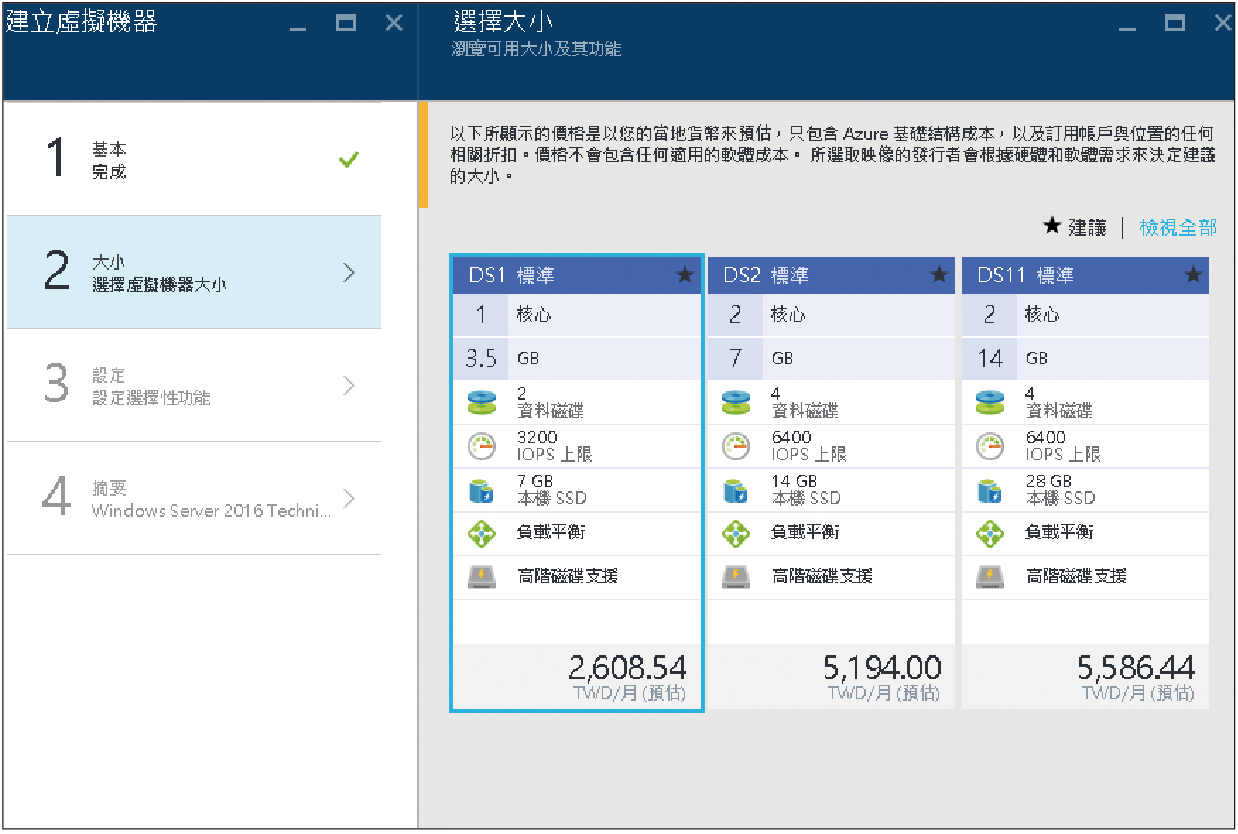Image resolution: width=1238 pixels, height=834 pixels.
Task: Click 6400 IOPS 上限 text in DS2
Action: click(x=809, y=446)
